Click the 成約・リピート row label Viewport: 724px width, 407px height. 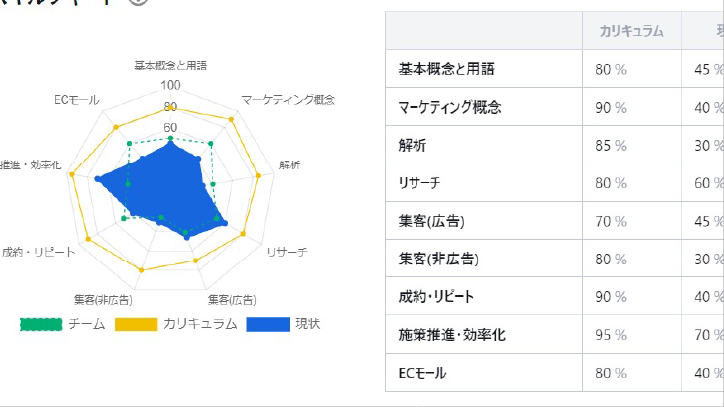(436, 297)
